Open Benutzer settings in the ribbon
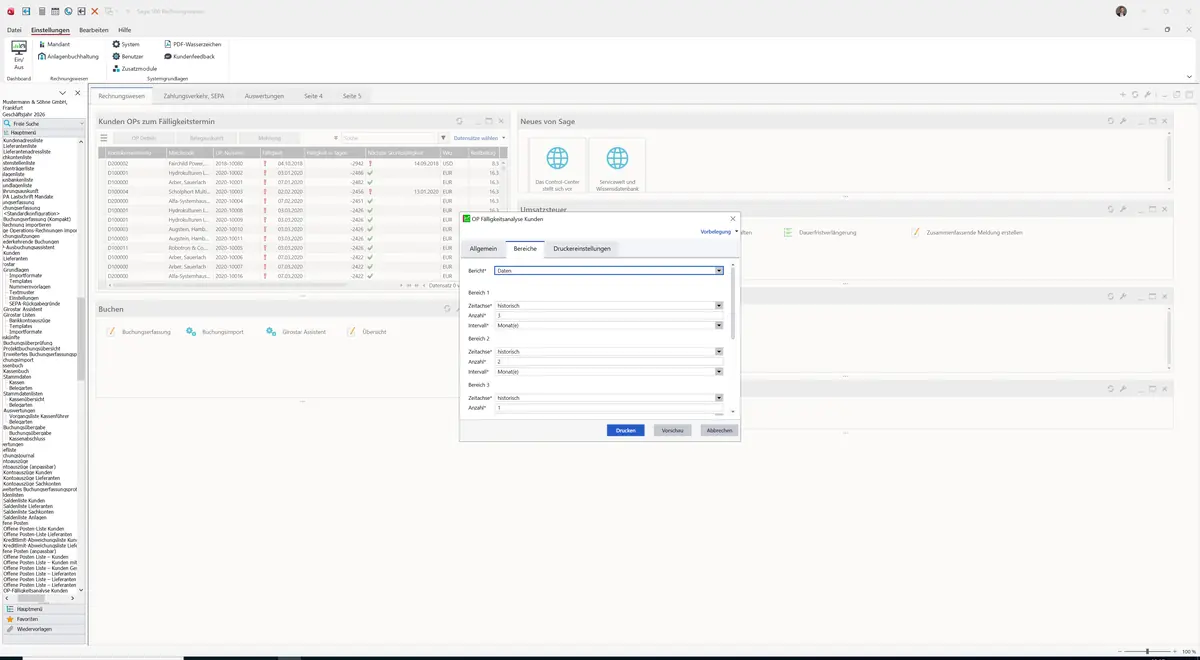The image size is (1200, 660). (x=128, y=56)
